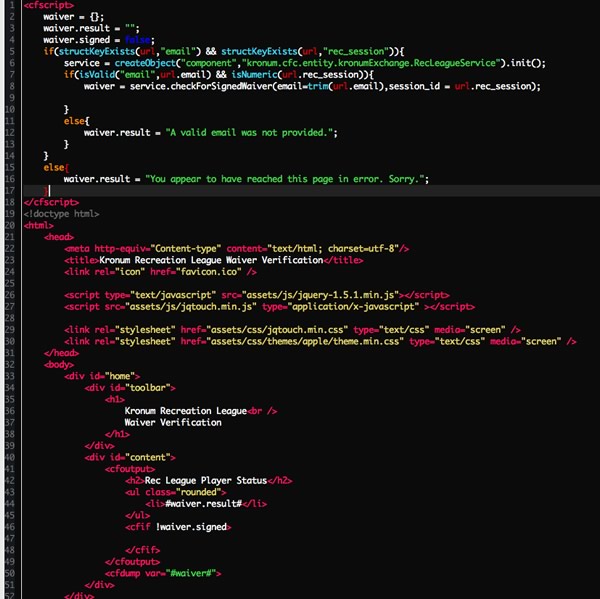Viewport: 600px width, 599px height.
Task: Click the "rec_session" string in the if condition
Action: coord(356,51)
